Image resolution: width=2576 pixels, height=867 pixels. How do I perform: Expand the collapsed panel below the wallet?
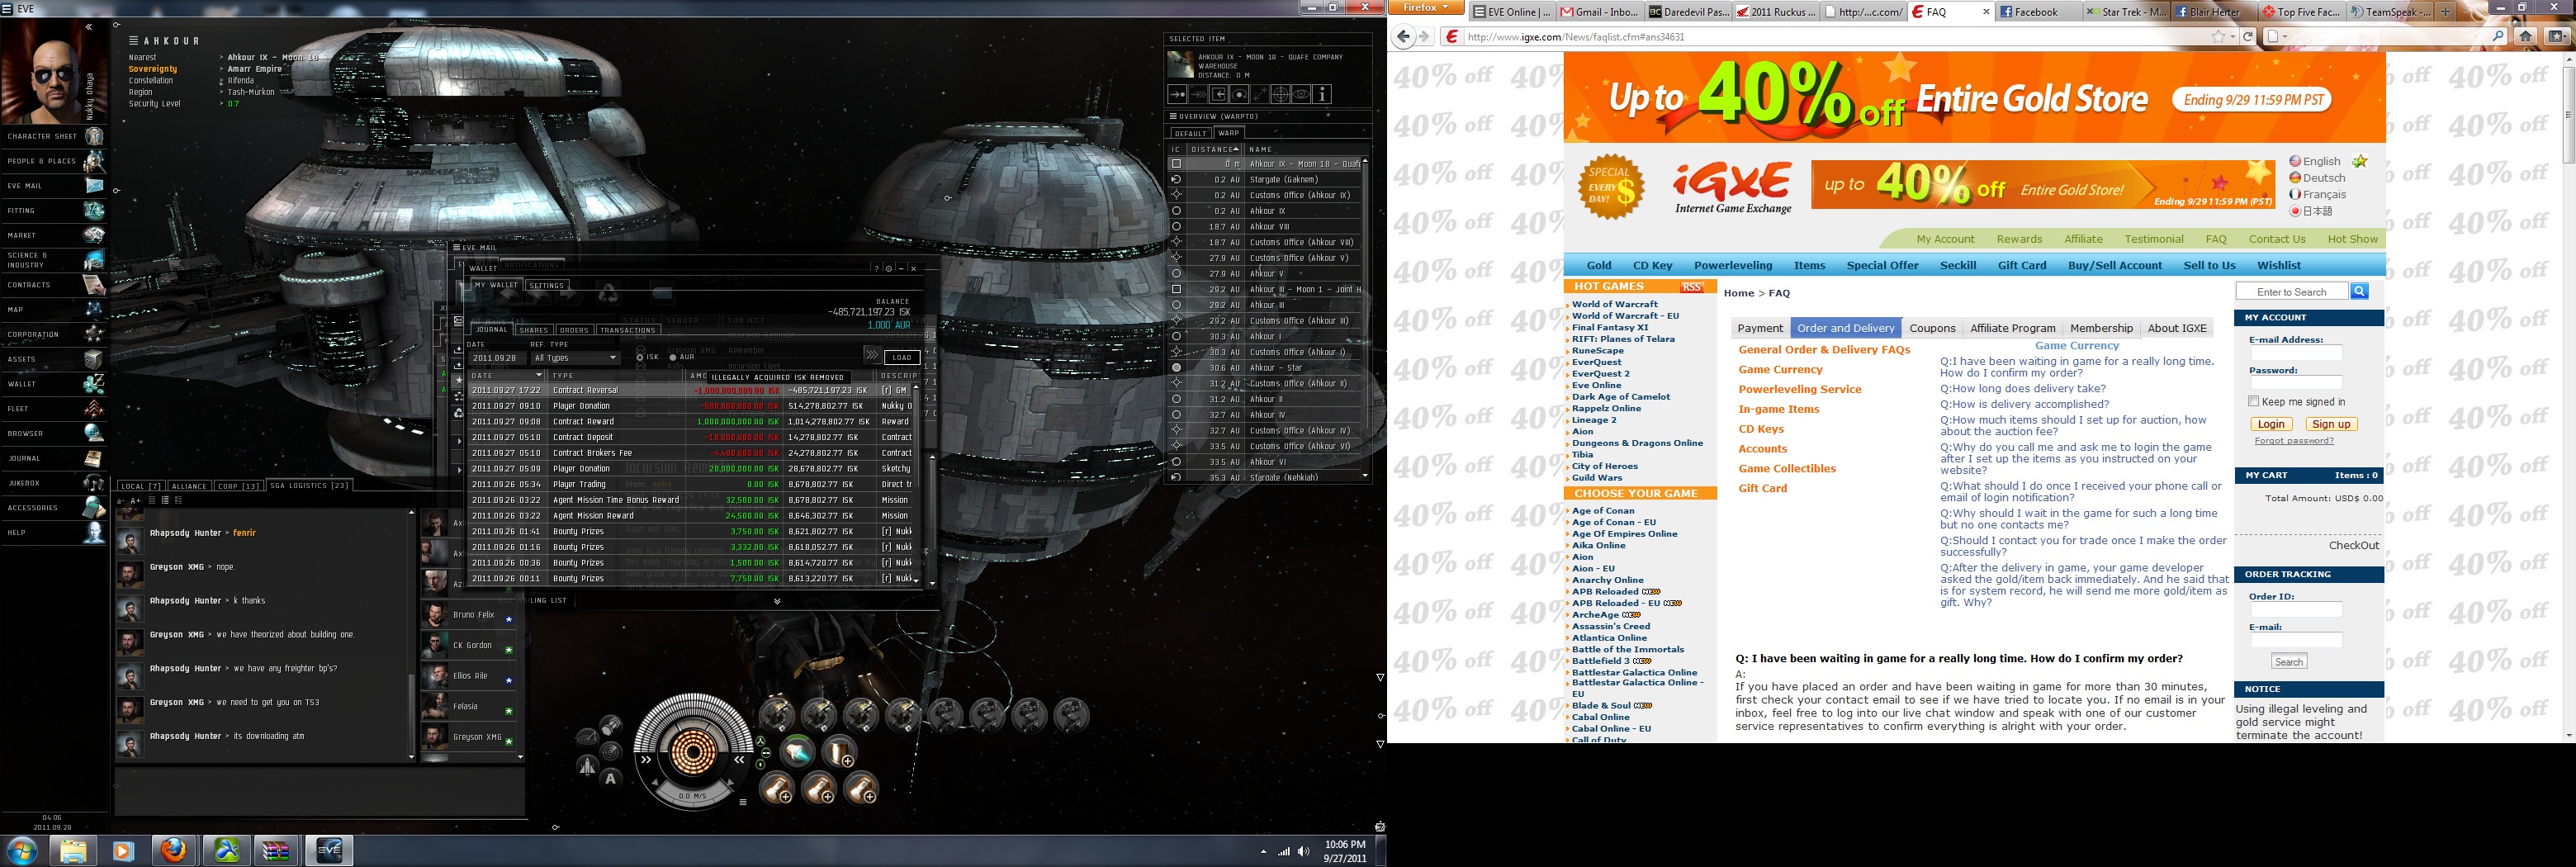point(777,601)
